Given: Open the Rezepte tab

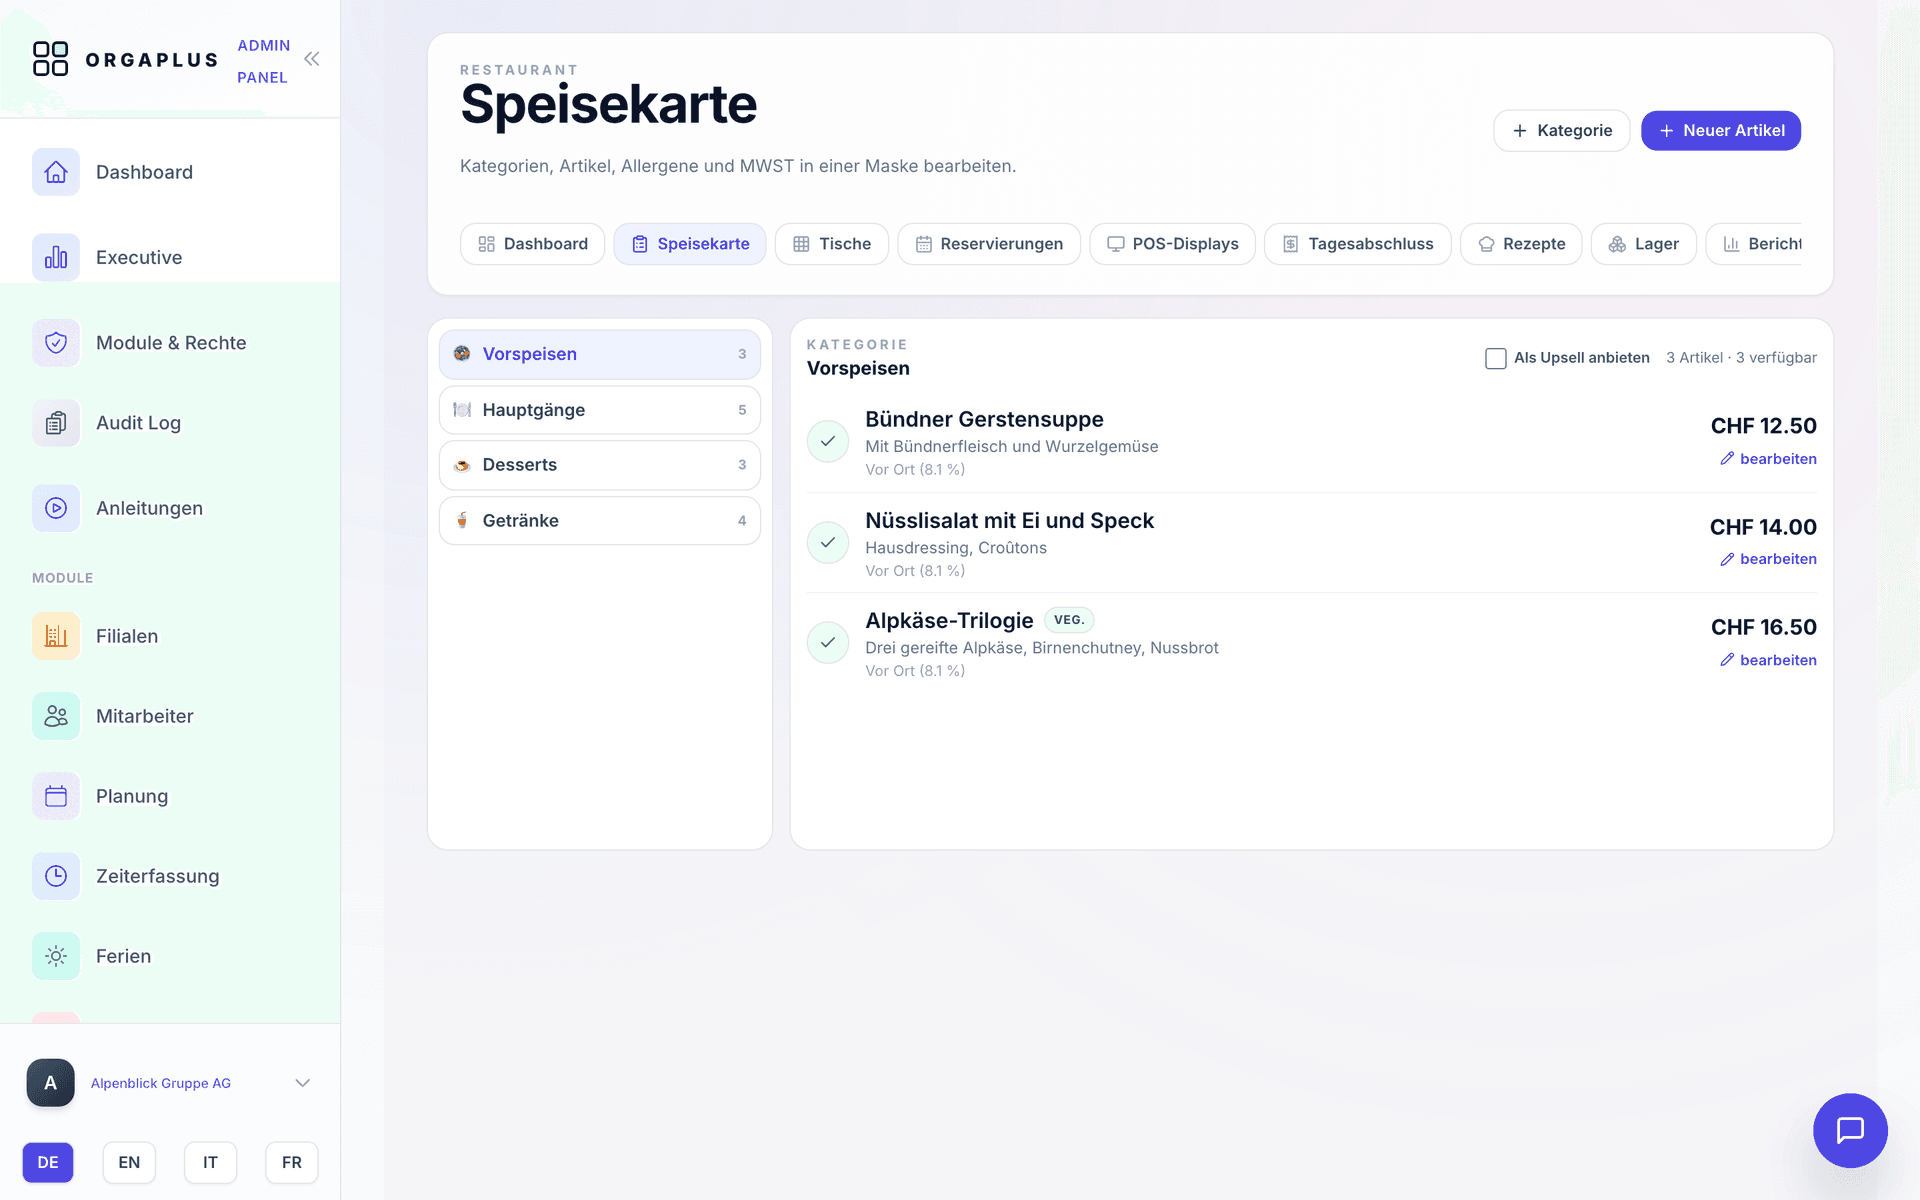Looking at the screenshot, I should [x=1521, y=244].
